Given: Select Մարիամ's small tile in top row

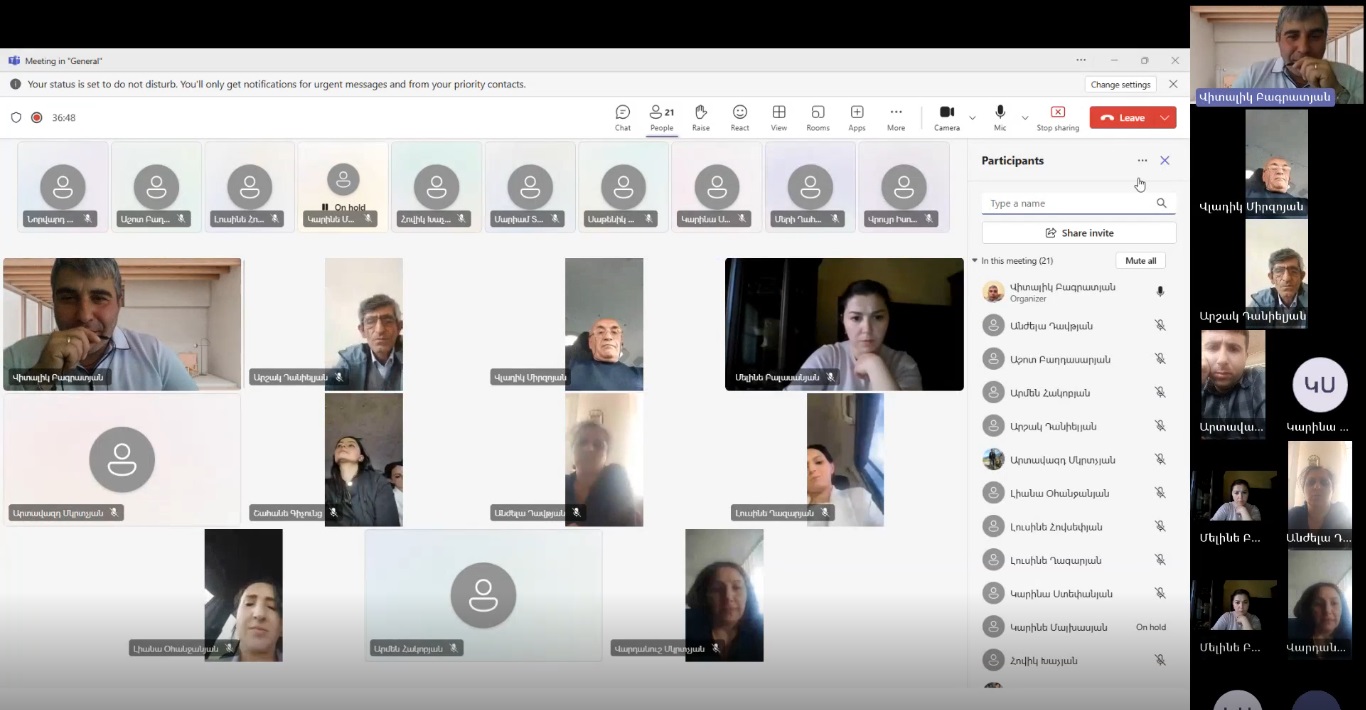Looking at the screenshot, I should tap(530, 187).
